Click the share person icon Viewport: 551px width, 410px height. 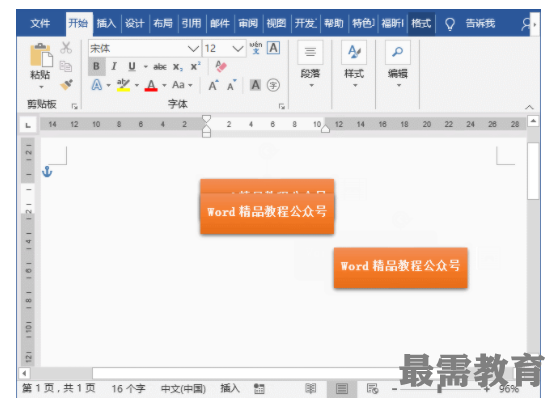click(x=526, y=24)
